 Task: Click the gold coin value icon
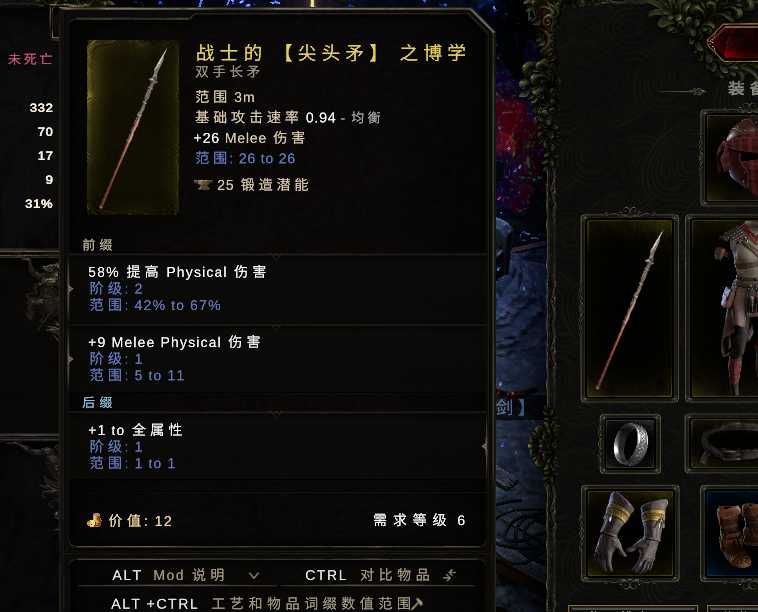(x=94, y=520)
